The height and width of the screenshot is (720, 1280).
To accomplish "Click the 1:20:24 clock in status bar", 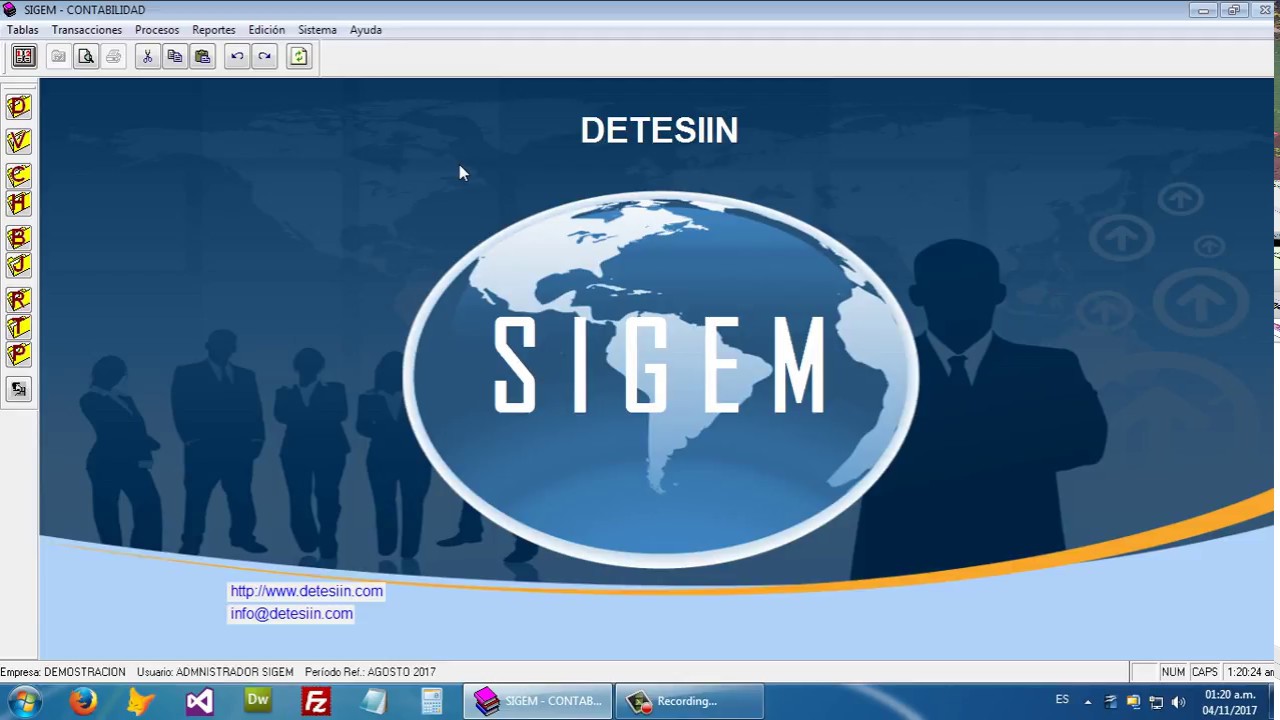I will (1250, 672).
